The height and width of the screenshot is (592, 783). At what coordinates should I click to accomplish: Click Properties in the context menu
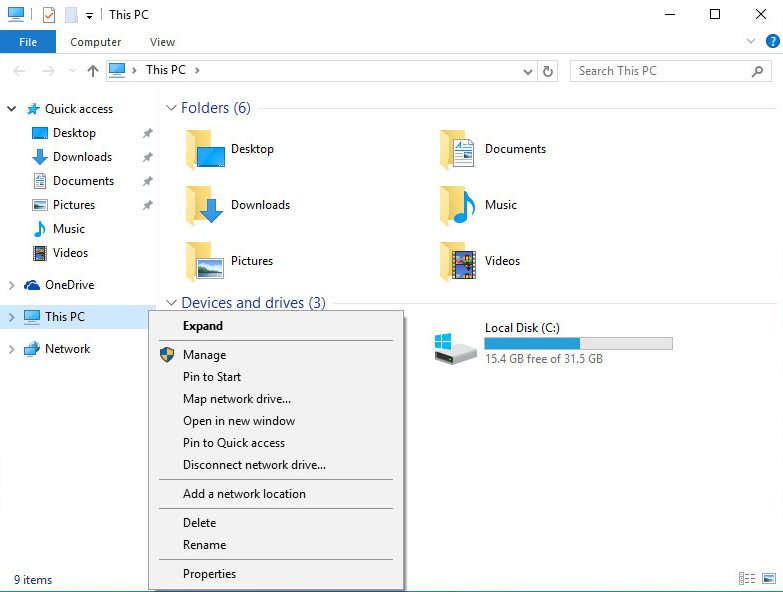coord(209,574)
